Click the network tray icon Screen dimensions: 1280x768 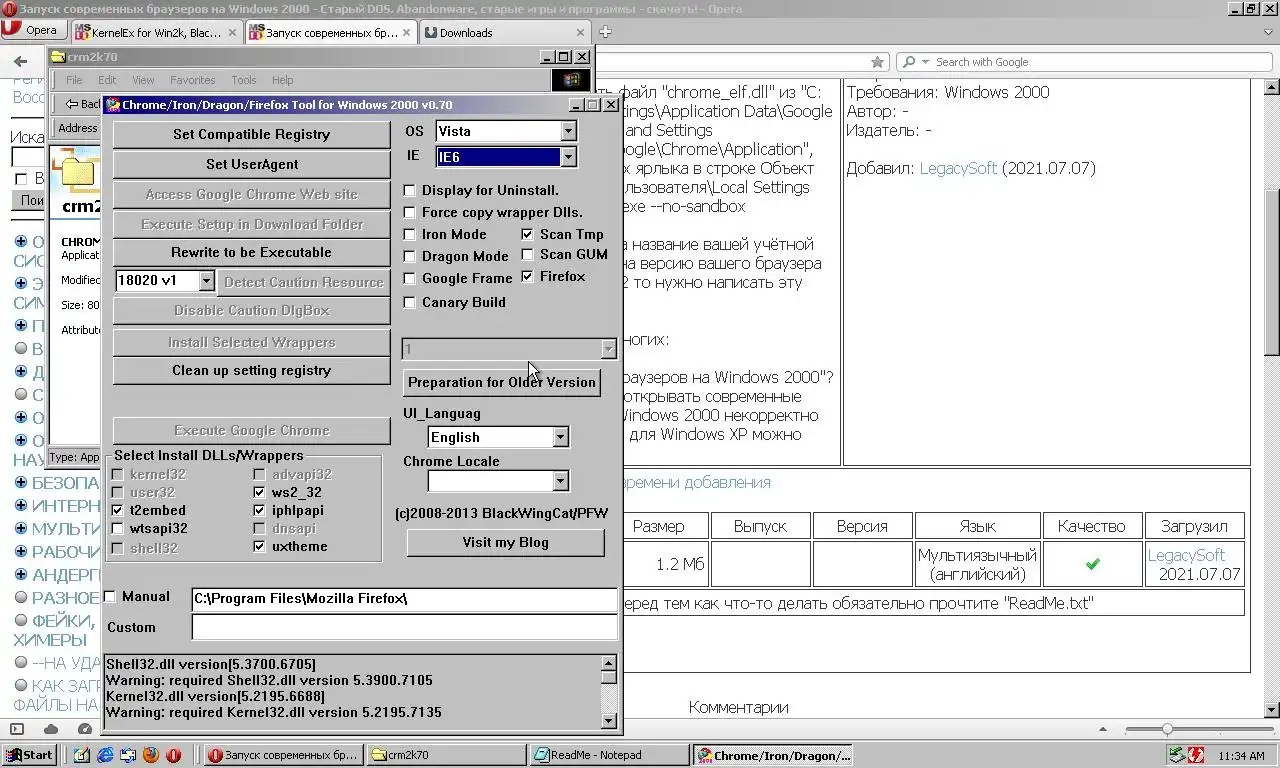point(1177,755)
